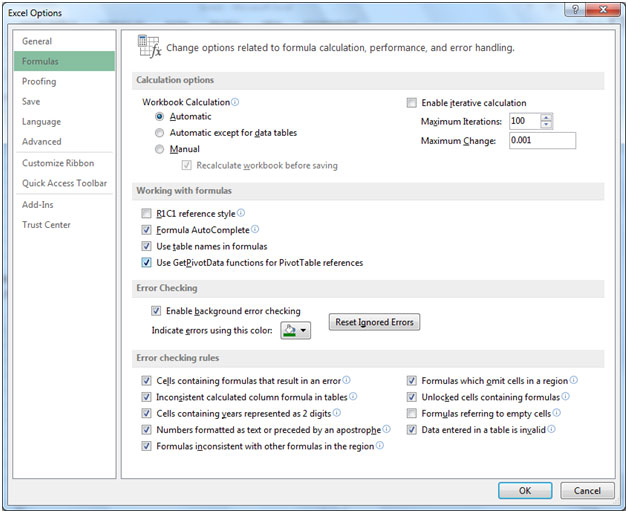
Task: Open the error indicator color dropdown
Action: click(x=296, y=330)
